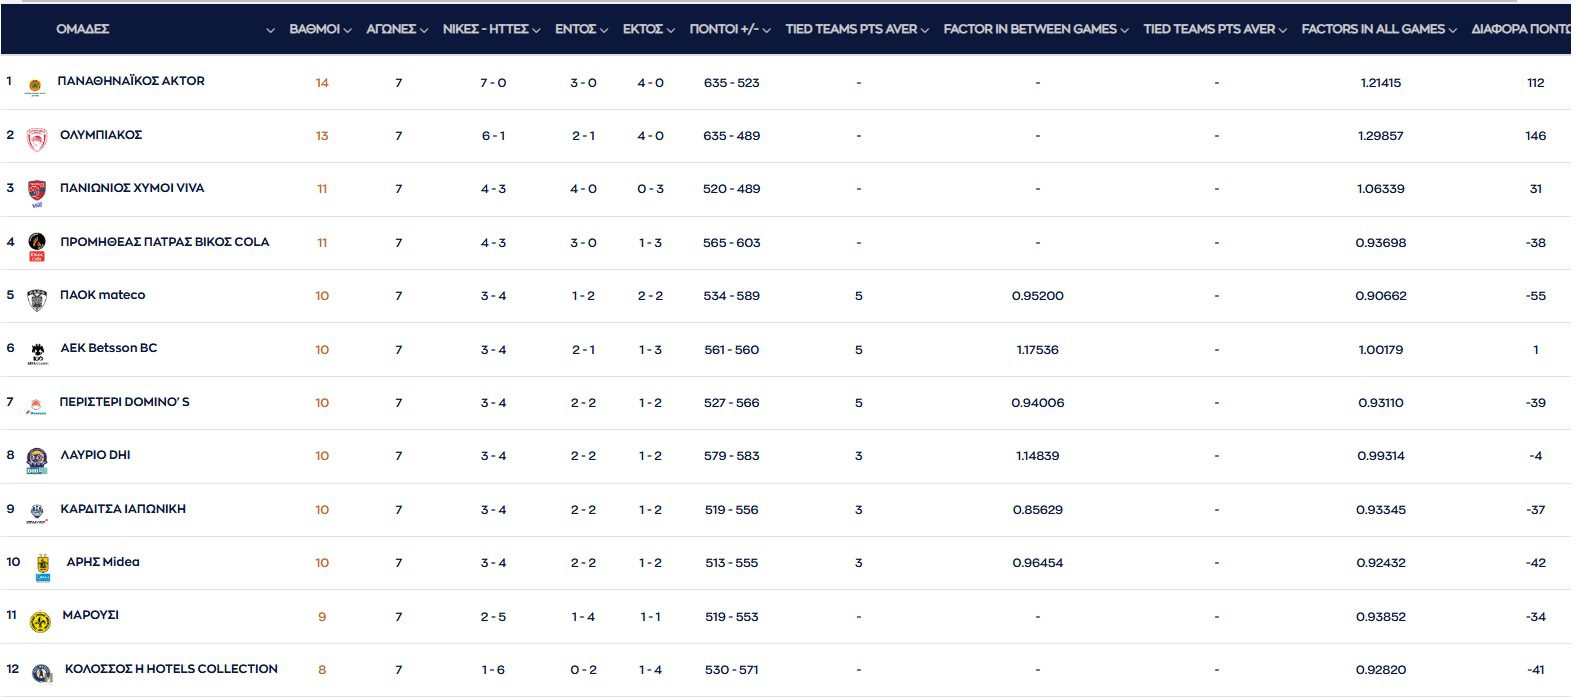Screen dimensions: 1576x697
Task: Sort by ΝΙΚΕΣ - ΗΤΤΕΣ column header
Action: [485, 29]
